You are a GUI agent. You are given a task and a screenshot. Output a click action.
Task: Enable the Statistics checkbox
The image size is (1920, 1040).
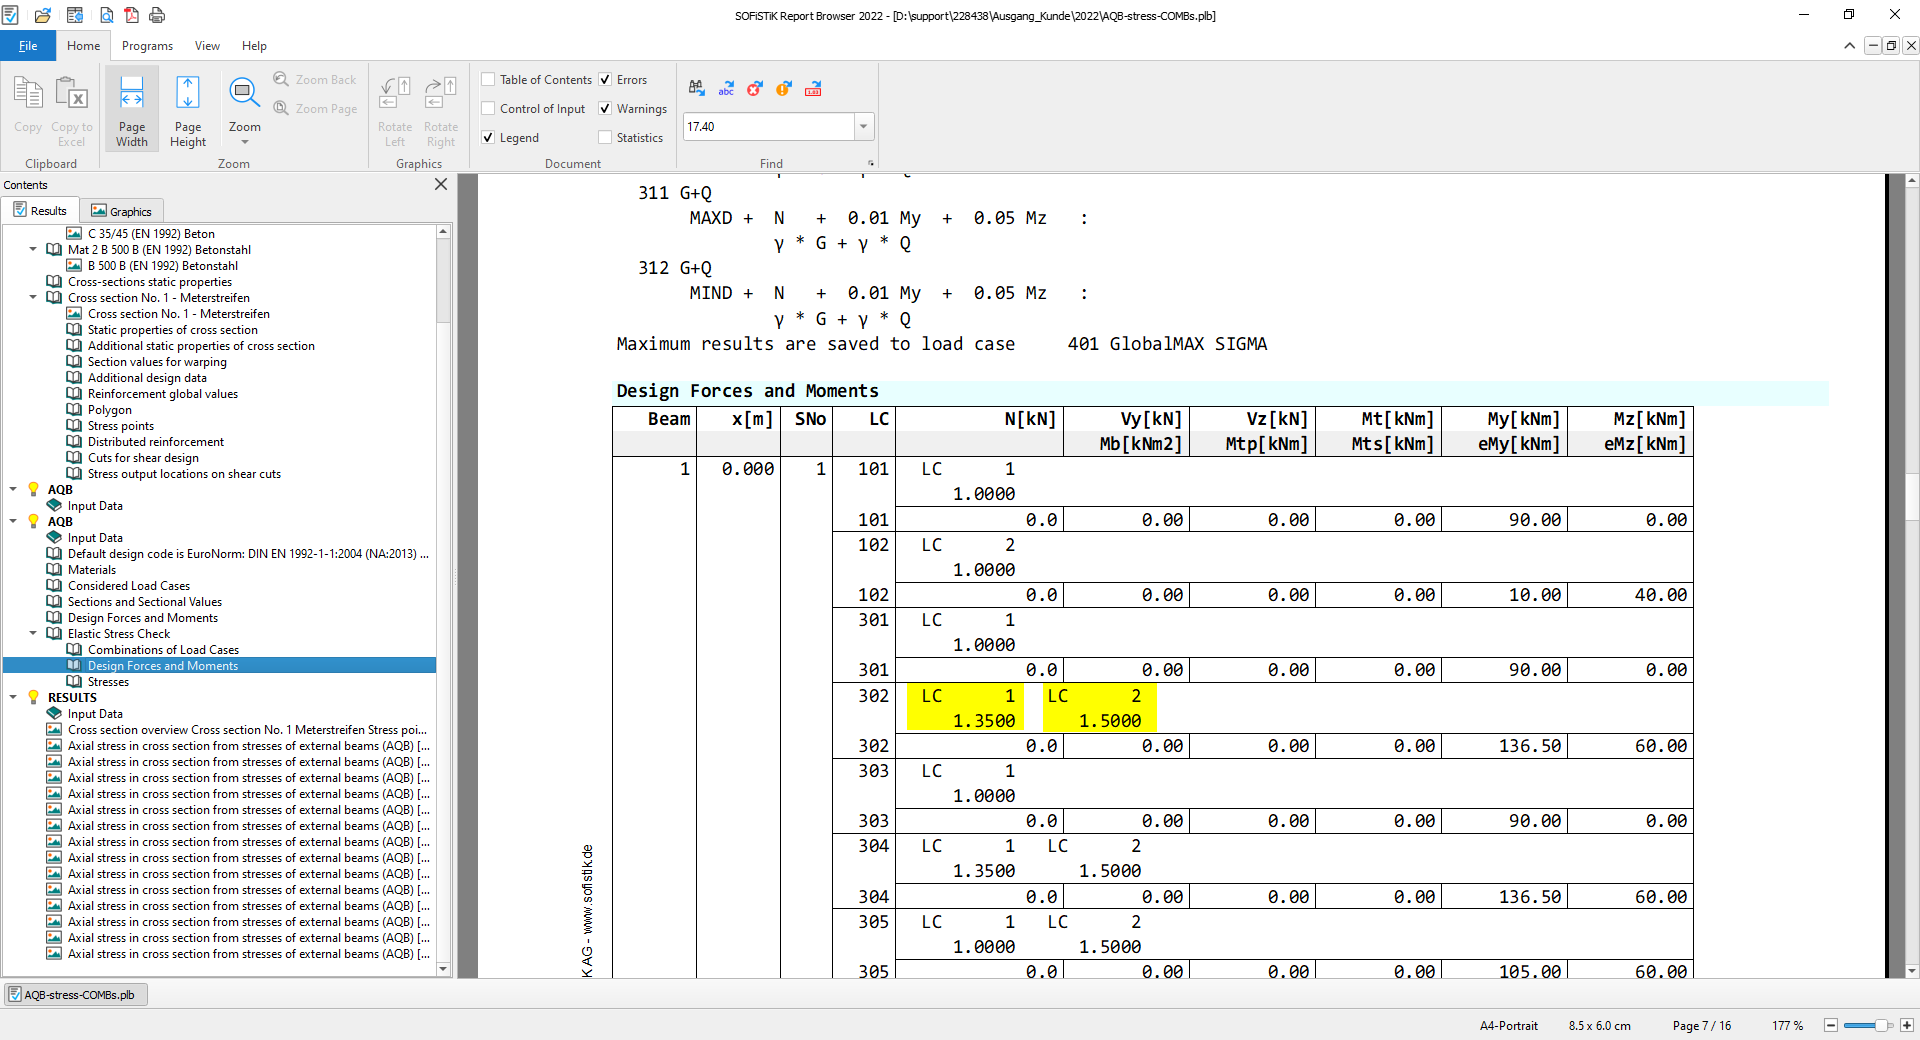coord(605,138)
